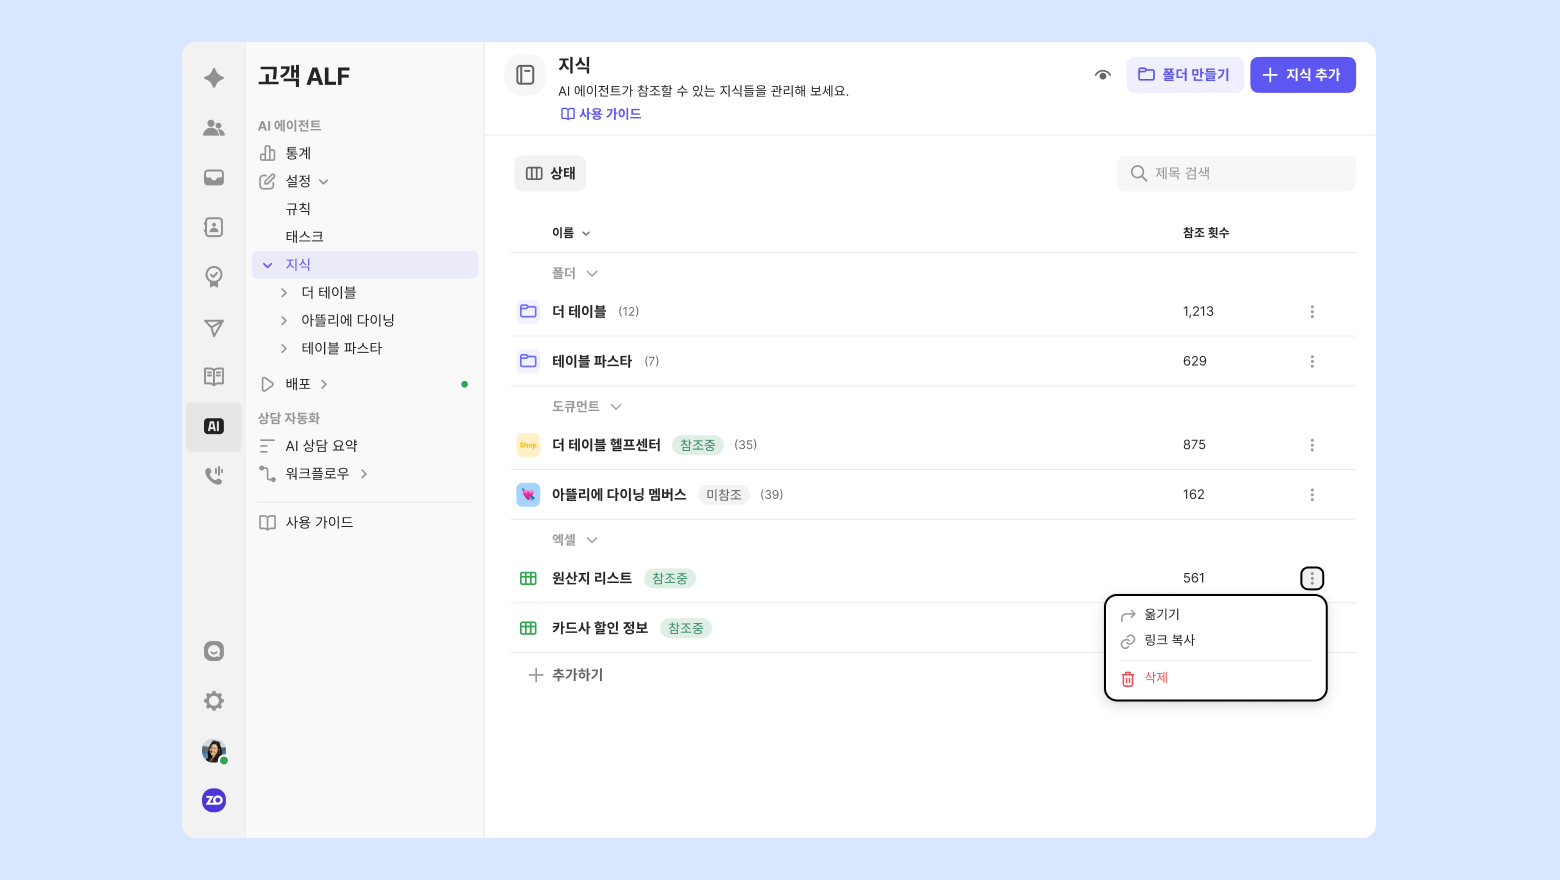
Task: Collapse the 도큐먼트 section
Action: pos(616,407)
